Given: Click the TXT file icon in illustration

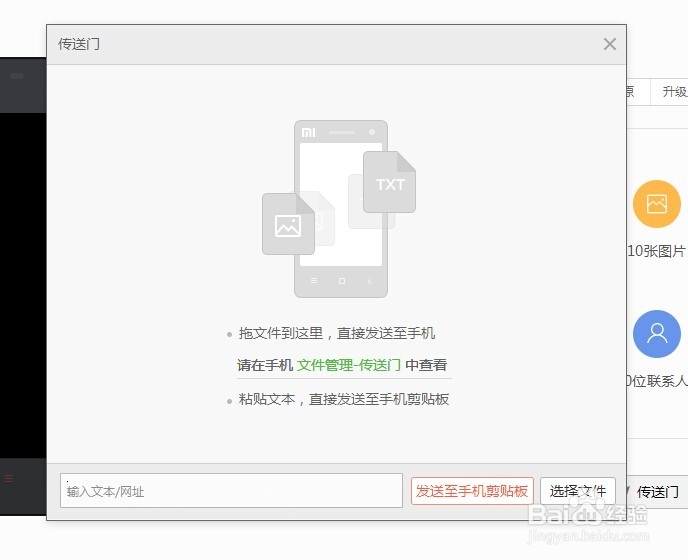Looking at the screenshot, I should (390, 182).
